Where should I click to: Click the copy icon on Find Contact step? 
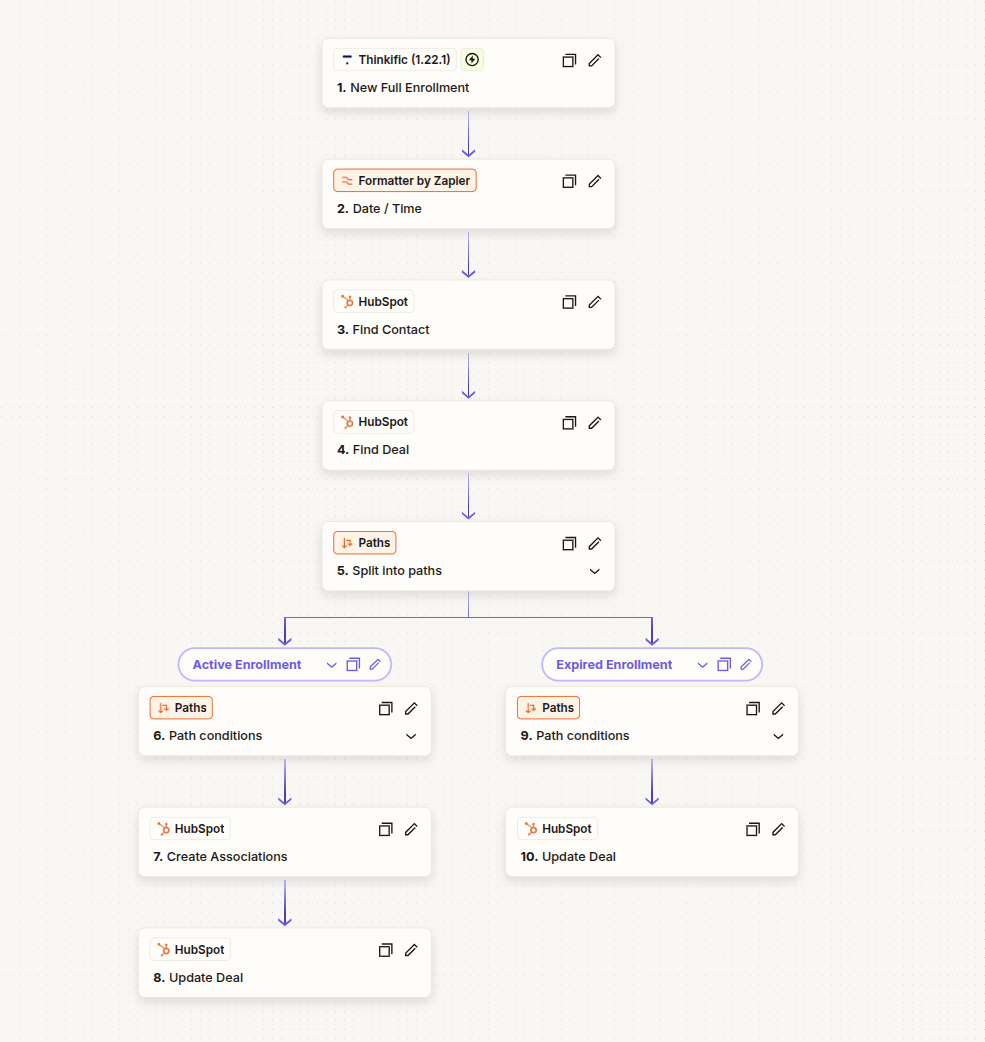click(569, 302)
